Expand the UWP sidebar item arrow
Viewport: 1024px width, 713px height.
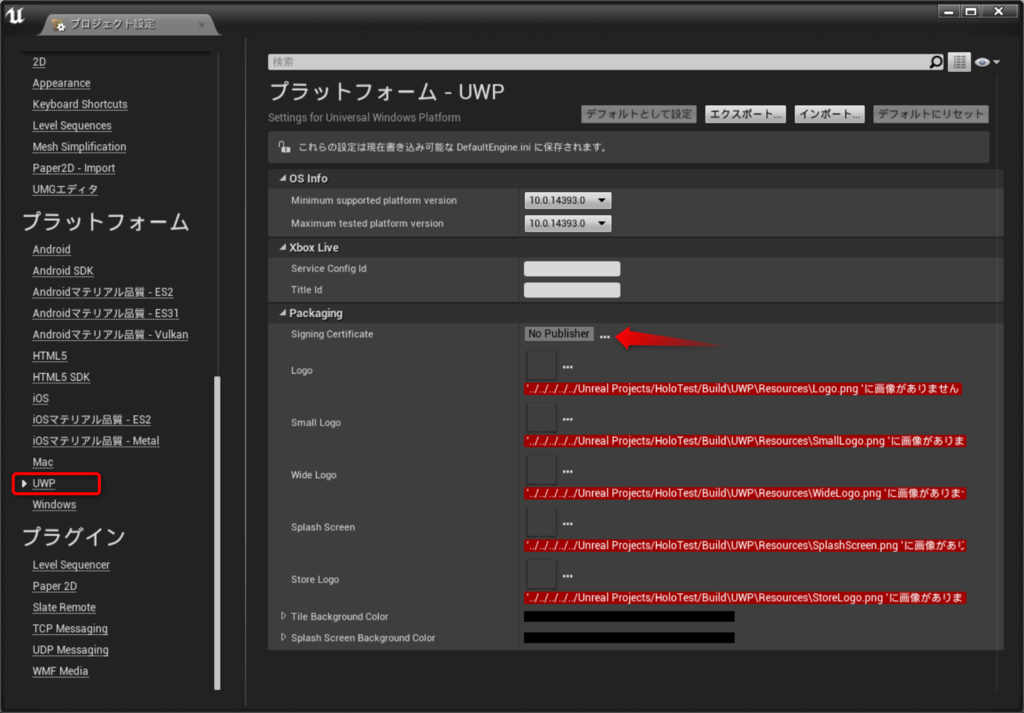[x=24, y=484]
